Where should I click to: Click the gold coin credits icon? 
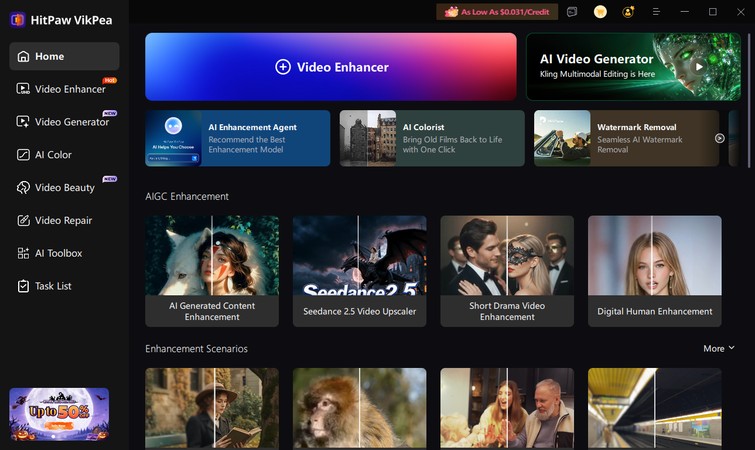tap(600, 12)
